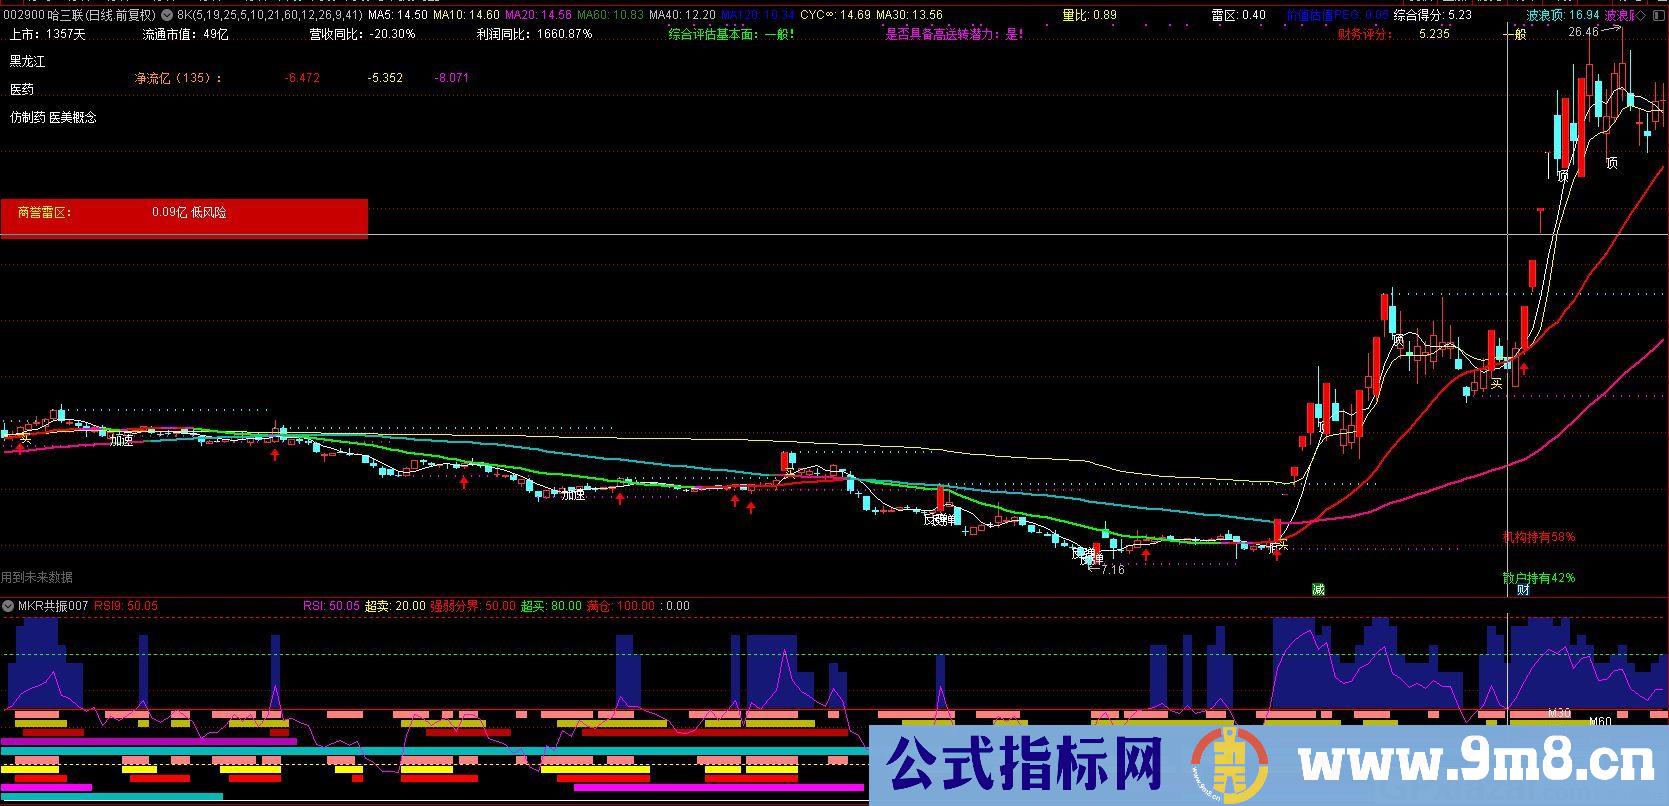Click the MA5: 14.50 value
This screenshot has width=1669, height=806.
tap(398, 16)
